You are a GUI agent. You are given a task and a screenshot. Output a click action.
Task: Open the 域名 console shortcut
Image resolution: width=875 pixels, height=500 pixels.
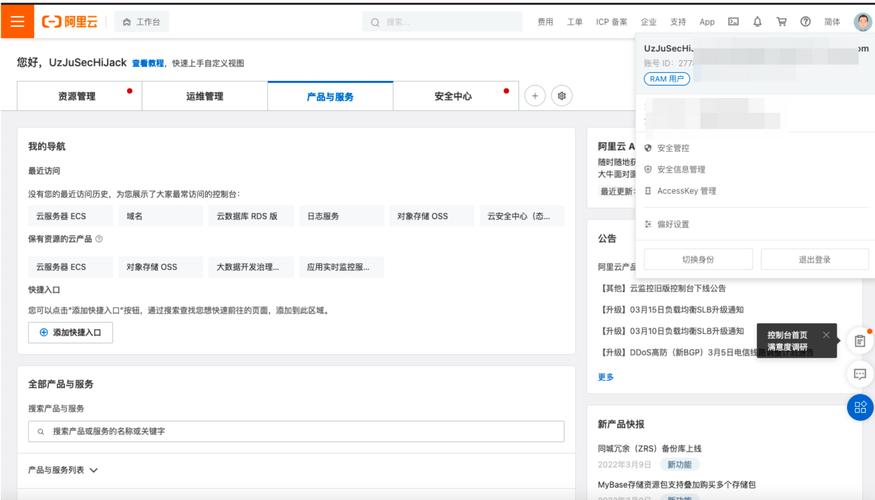pyautogui.click(x=161, y=216)
